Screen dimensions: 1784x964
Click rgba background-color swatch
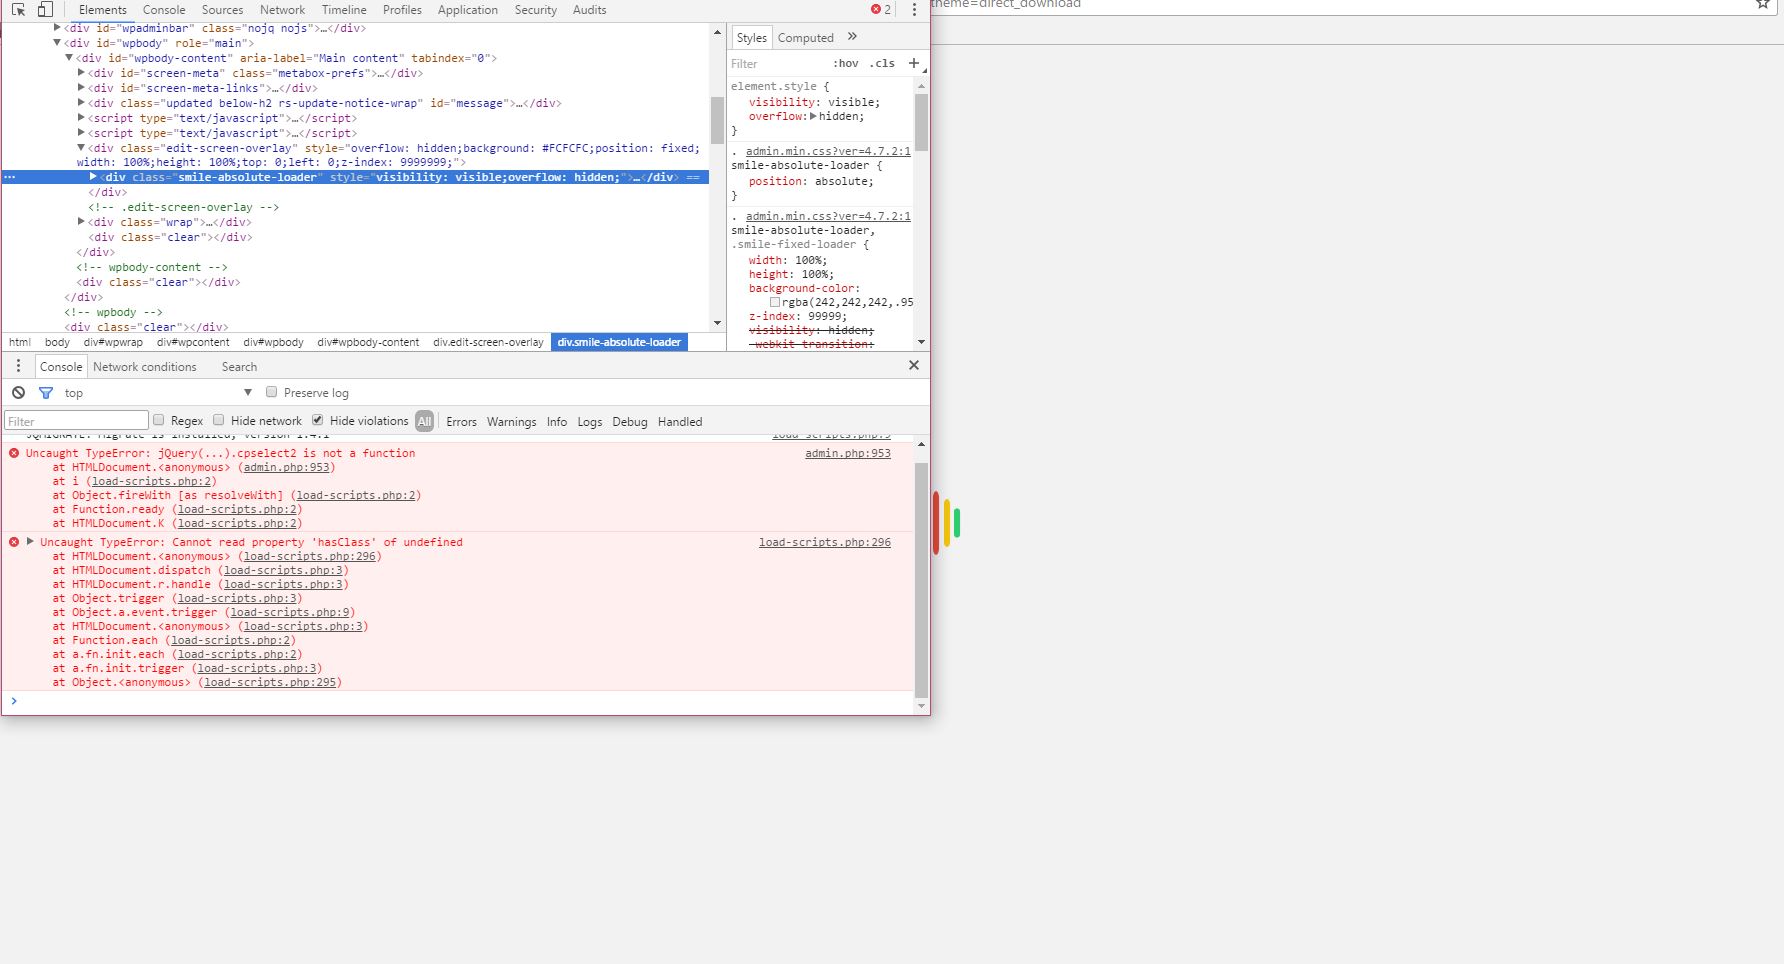[775, 302]
